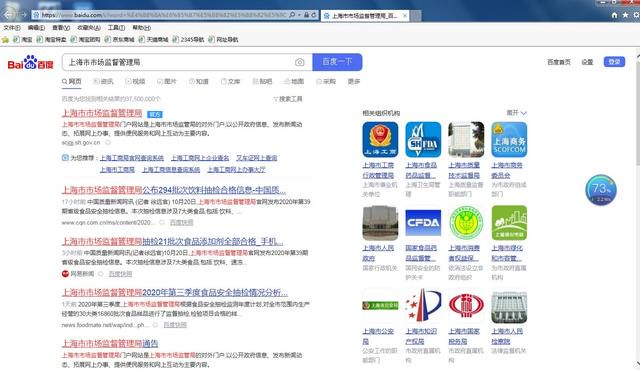Open the 上海市知识产权局 red-blue logo icon
Screen dimensions: 640x370
(x=423, y=306)
